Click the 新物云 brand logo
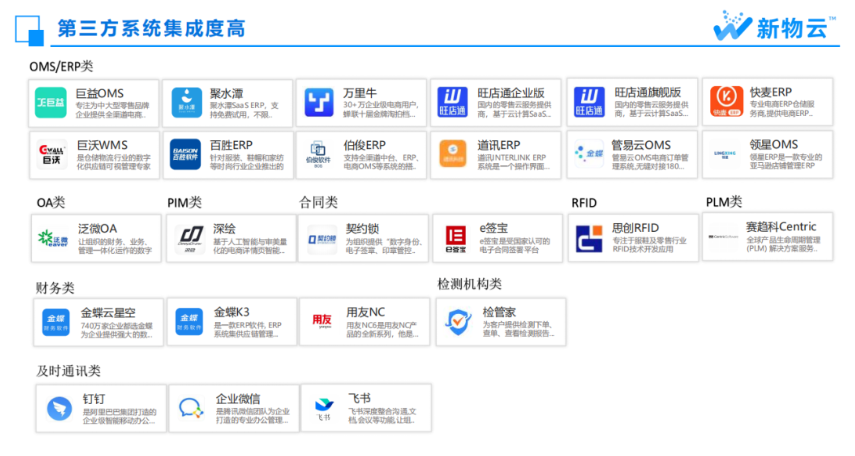855x456 pixels. tap(774, 26)
